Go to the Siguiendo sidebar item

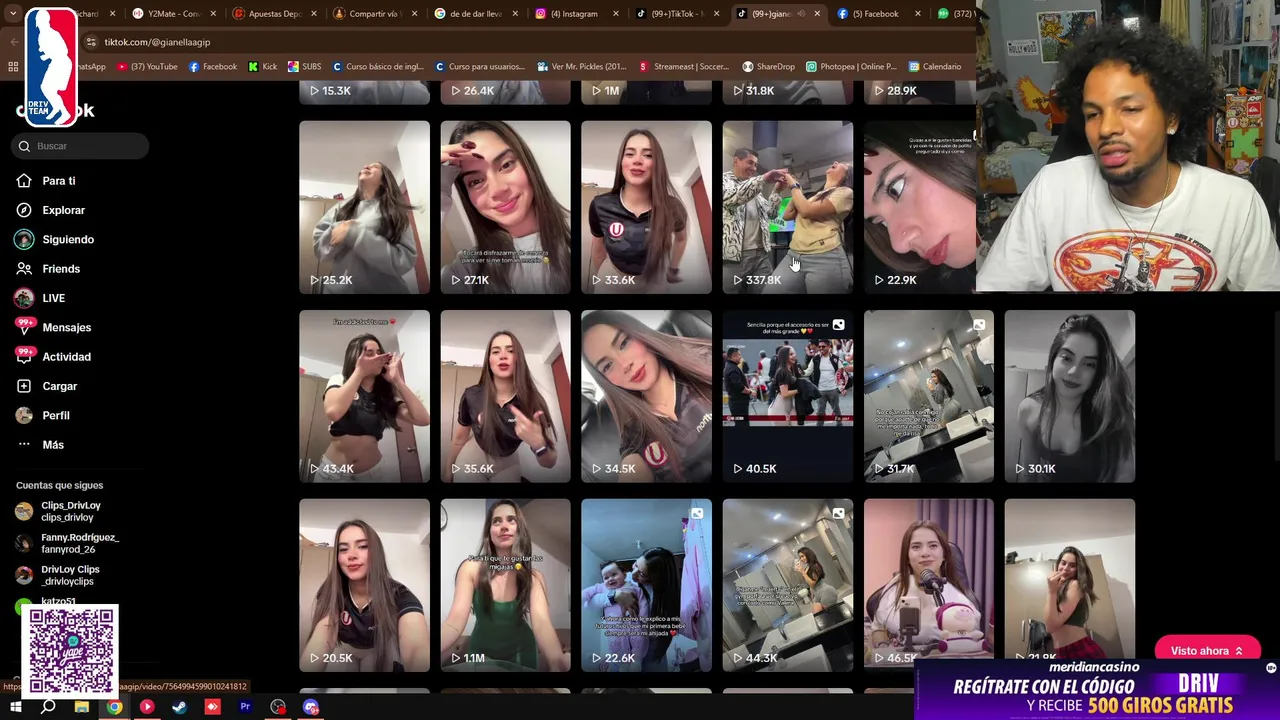(55, 240)
